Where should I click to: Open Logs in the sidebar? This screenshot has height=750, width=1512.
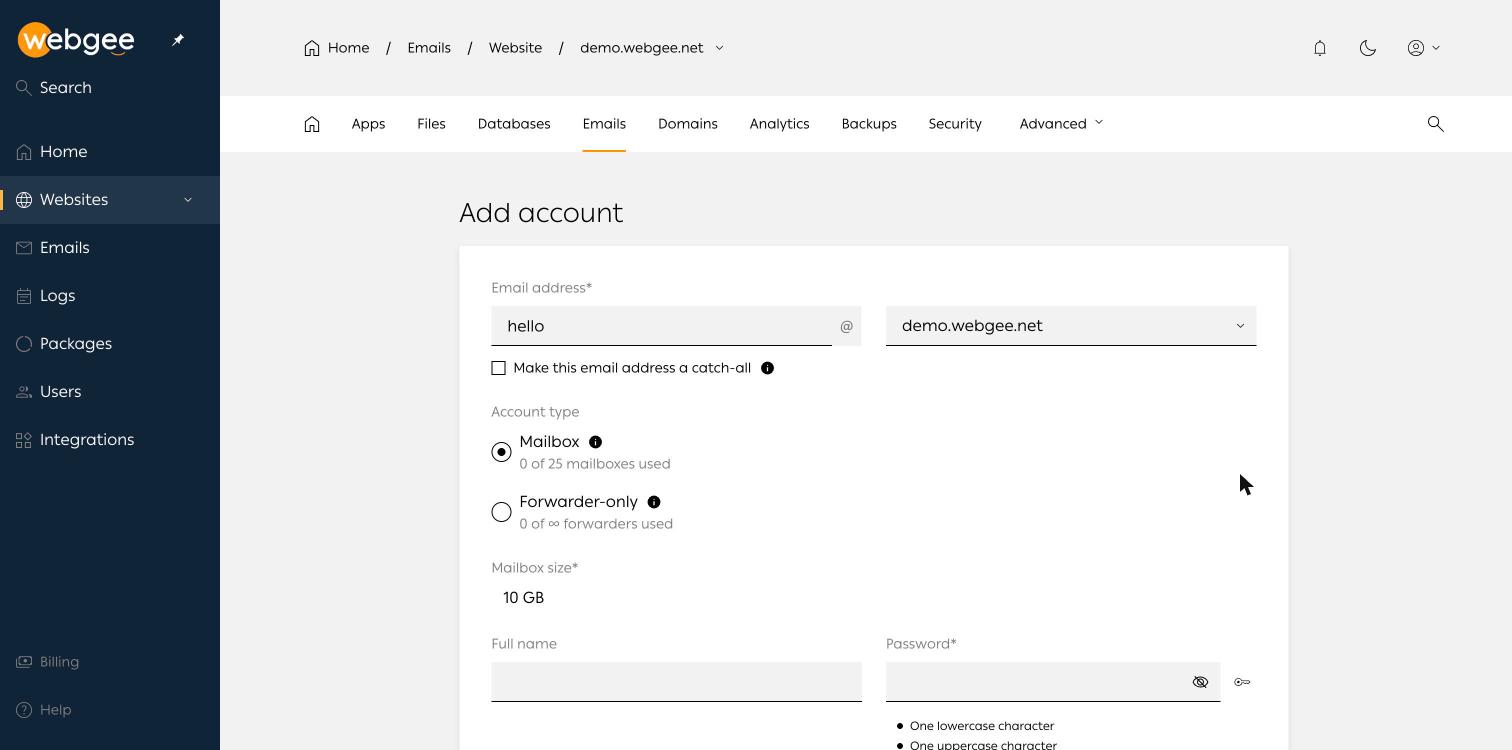click(110, 296)
